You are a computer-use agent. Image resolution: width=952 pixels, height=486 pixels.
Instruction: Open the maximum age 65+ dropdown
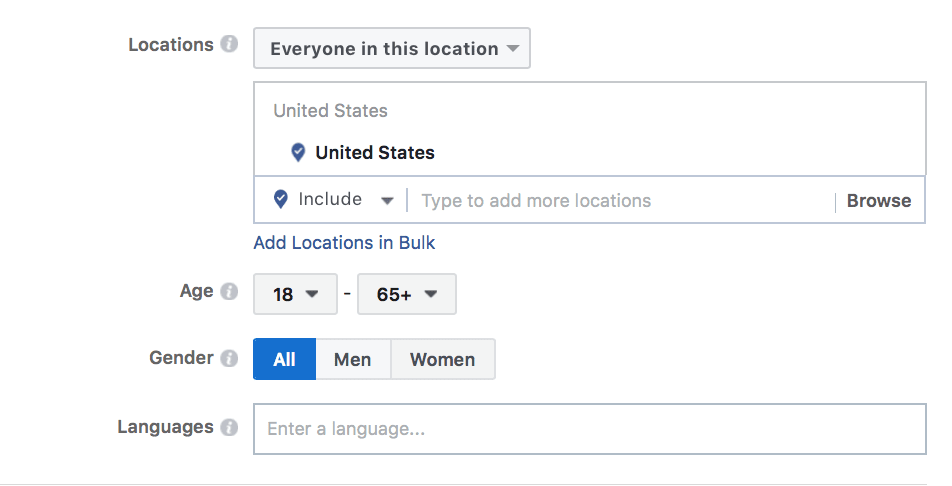(406, 294)
